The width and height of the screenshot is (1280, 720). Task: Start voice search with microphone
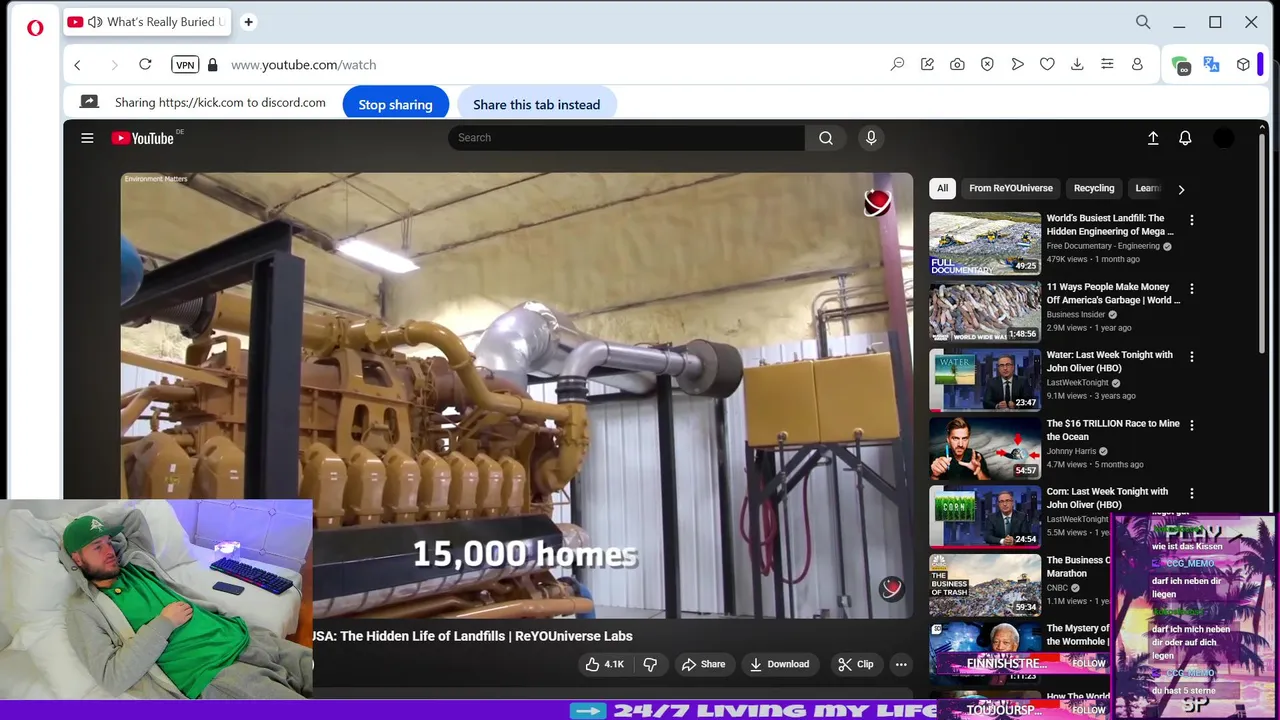pos(871,138)
